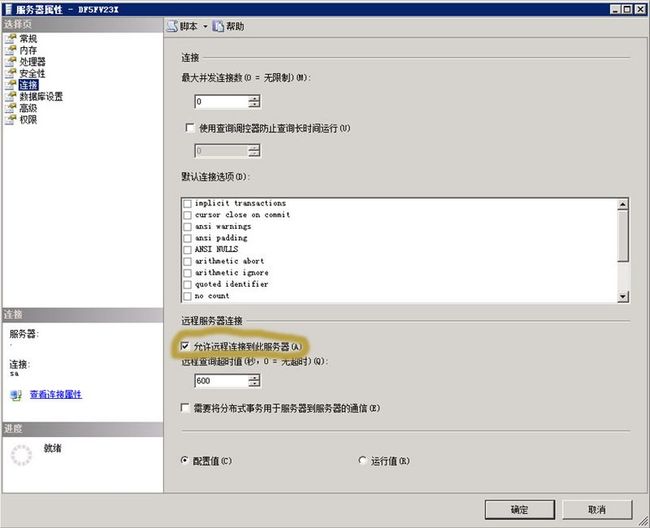Click the options list scroll up arrow
The width and height of the screenshot is (650, 528).
623,204
